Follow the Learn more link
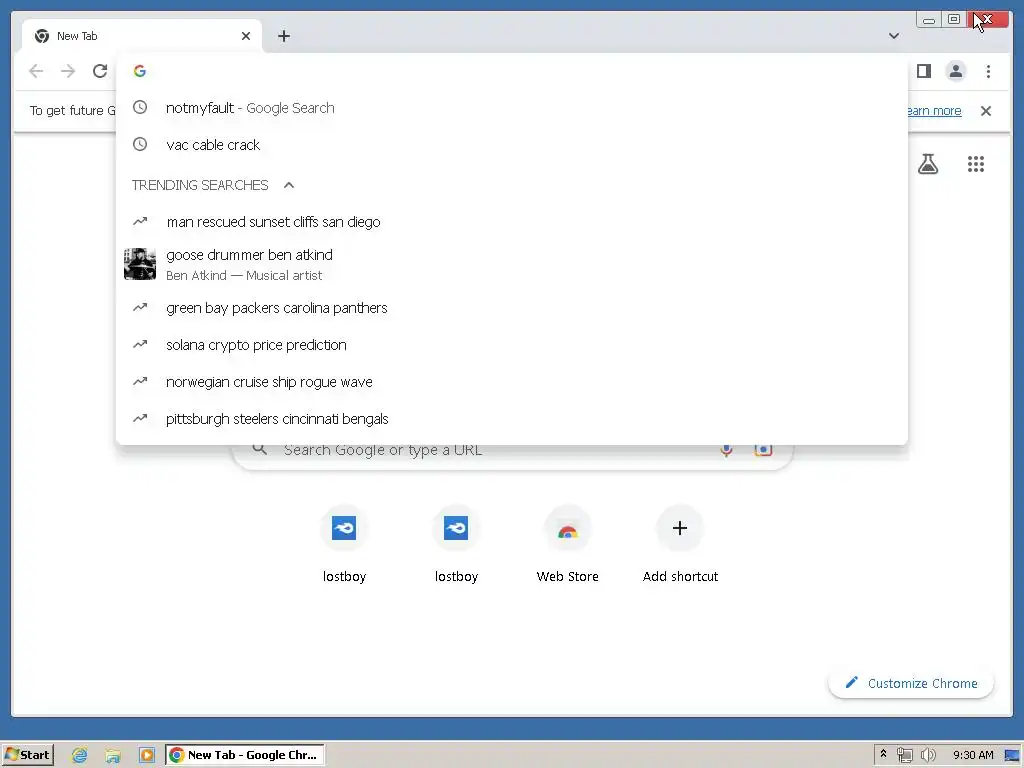This screenshot has height=768, width=1024. coord(934,110)
